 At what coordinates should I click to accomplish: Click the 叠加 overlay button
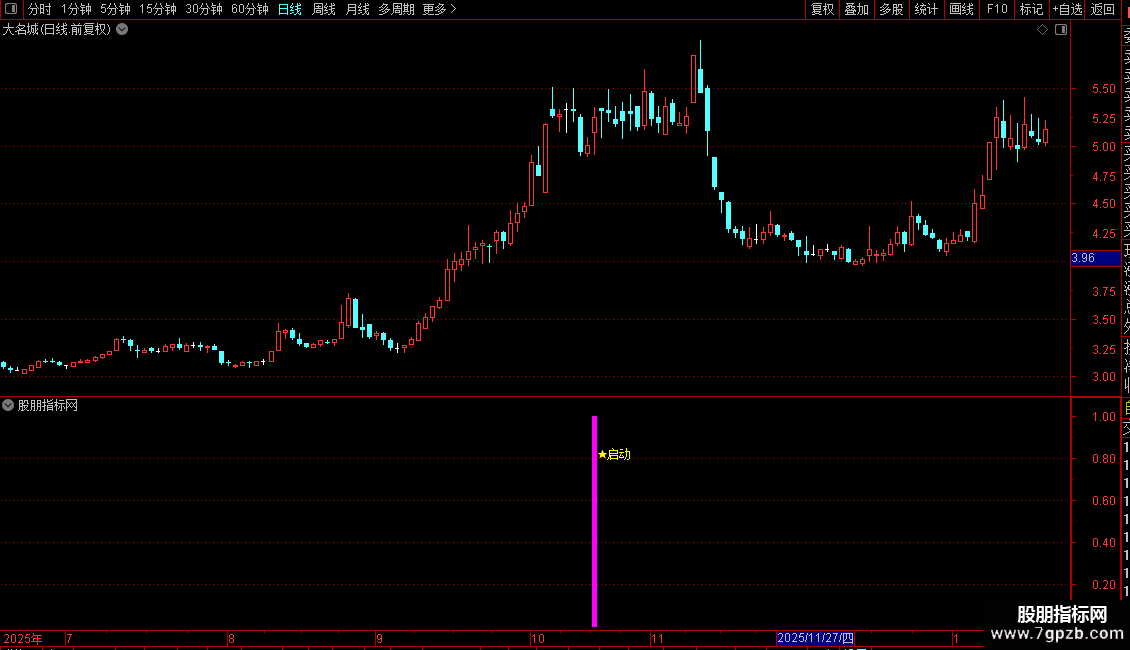pos(857,9)
